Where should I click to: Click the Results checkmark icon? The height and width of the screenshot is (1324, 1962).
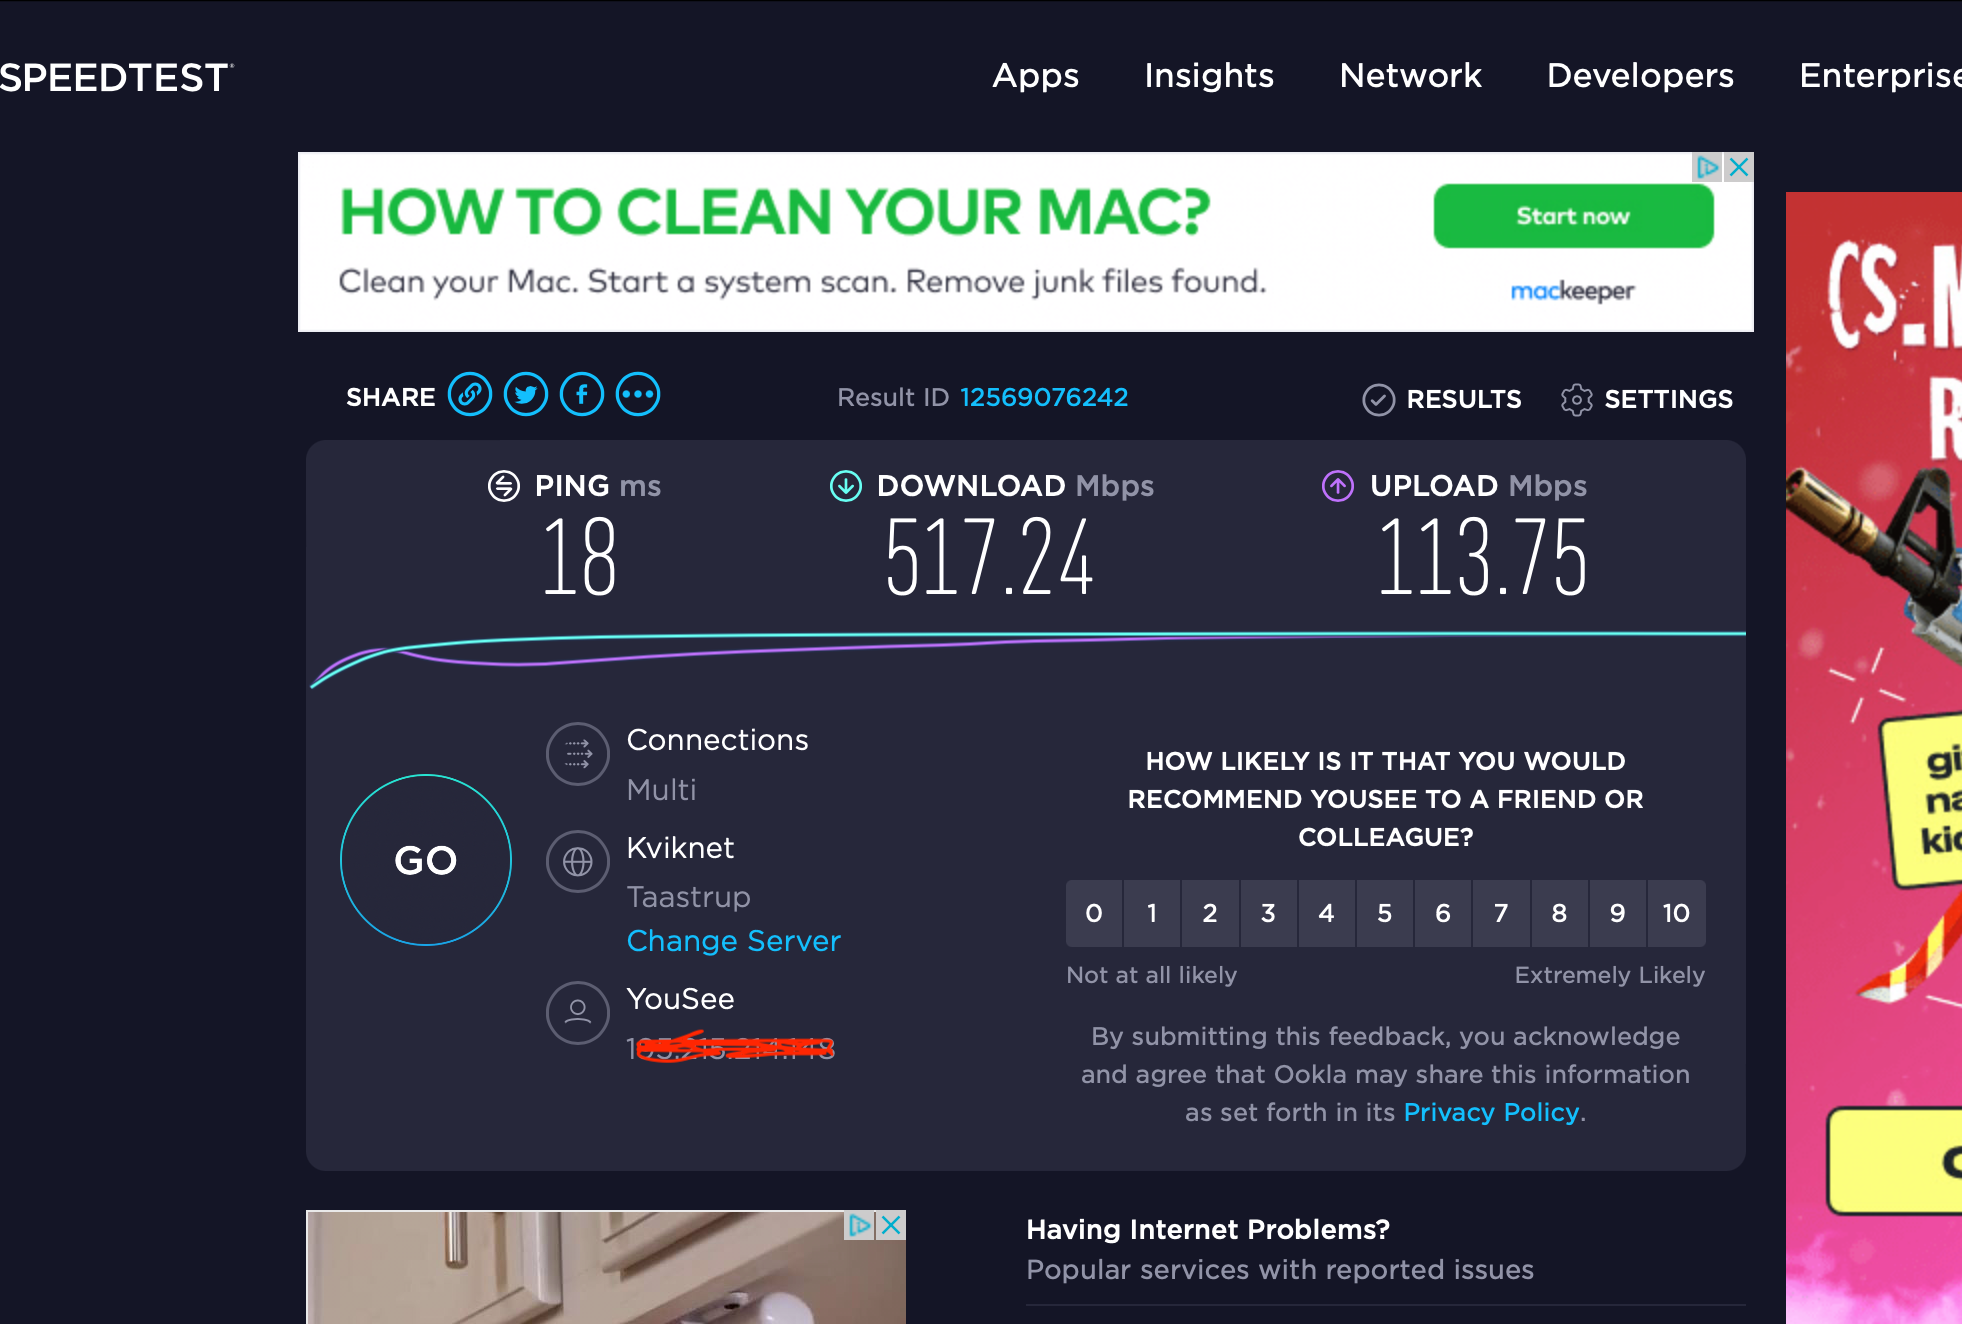(1379, 399)
